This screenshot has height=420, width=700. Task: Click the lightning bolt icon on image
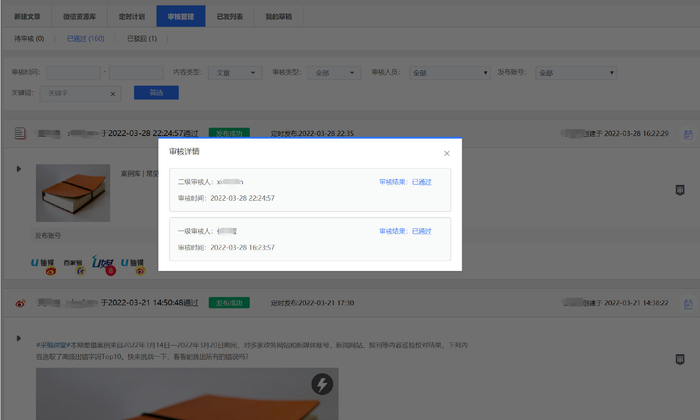tap(321, 384)
